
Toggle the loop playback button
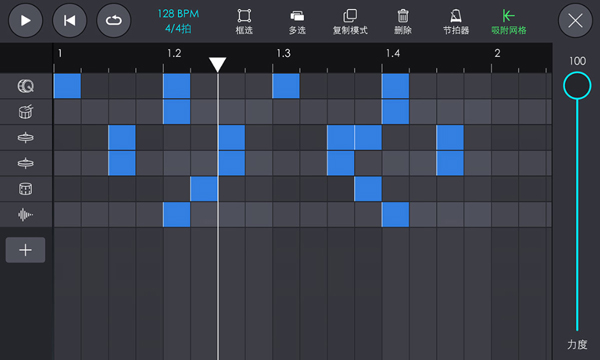coord(114,20)
